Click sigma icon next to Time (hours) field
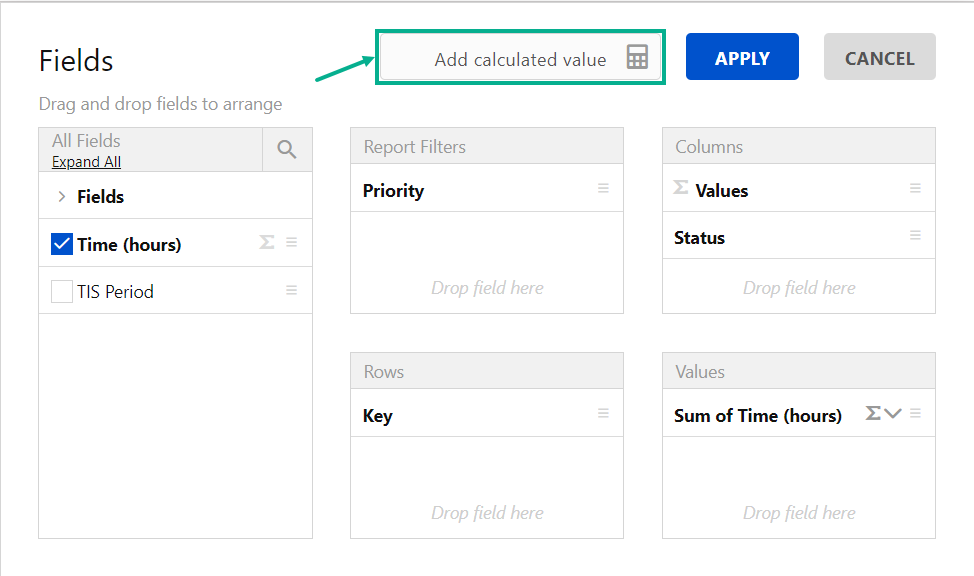The width and height of the screenshot is (974, 576). click(x=267, y=242)
